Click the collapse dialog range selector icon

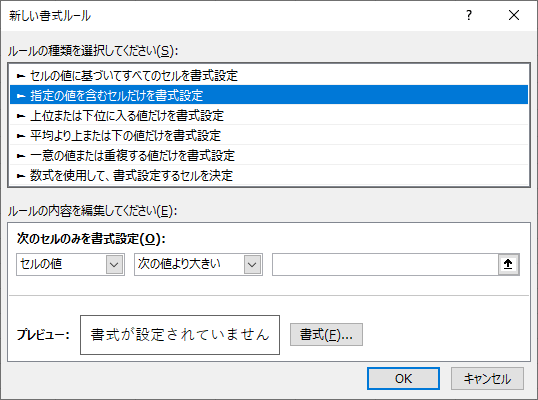[x=508, y=264]
